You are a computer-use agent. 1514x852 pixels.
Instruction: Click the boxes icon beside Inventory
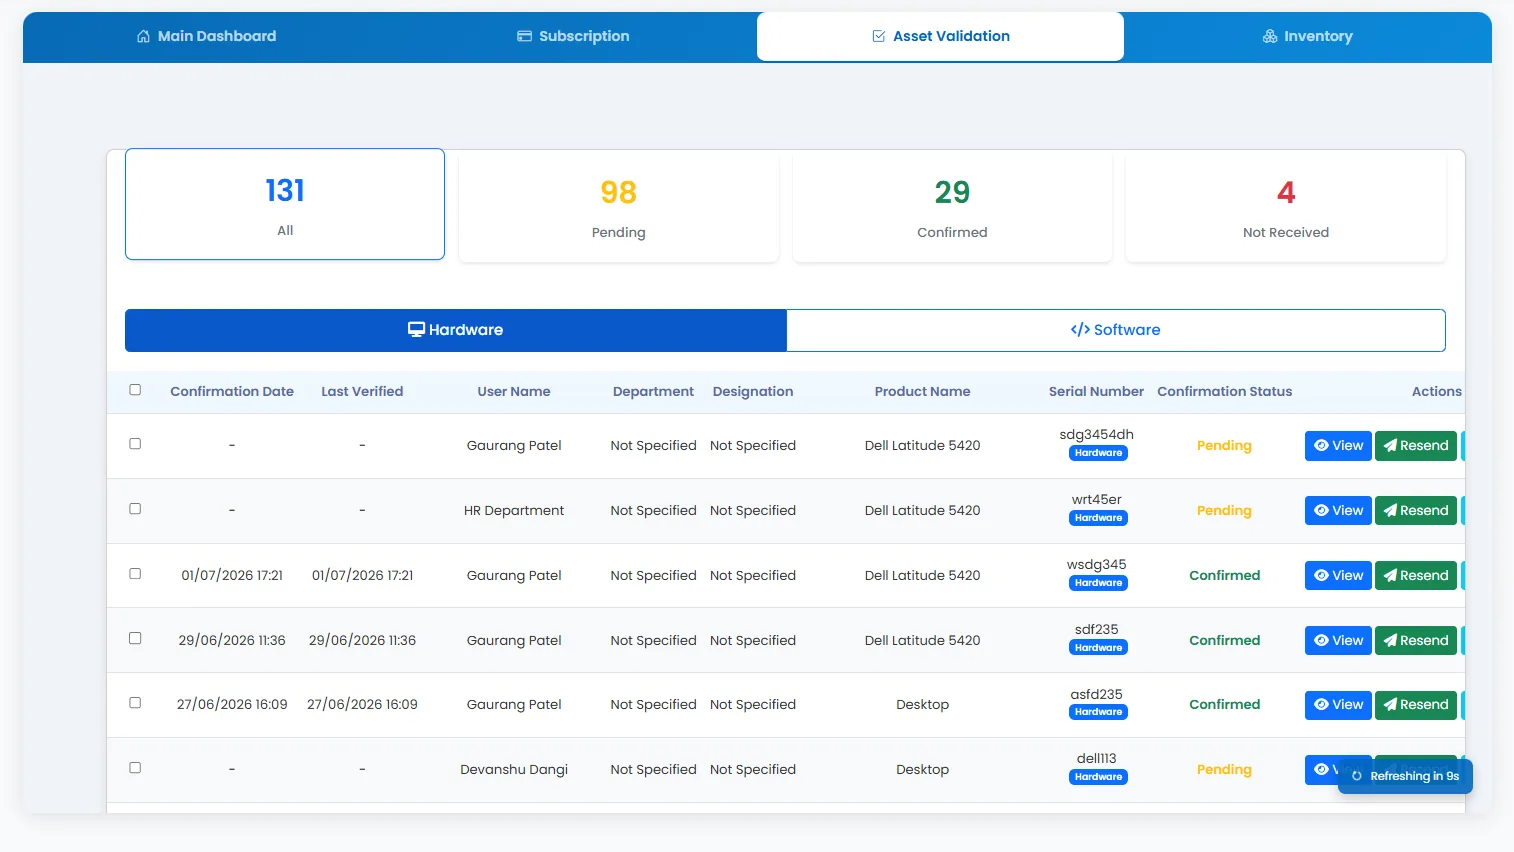pos(1270,36)
